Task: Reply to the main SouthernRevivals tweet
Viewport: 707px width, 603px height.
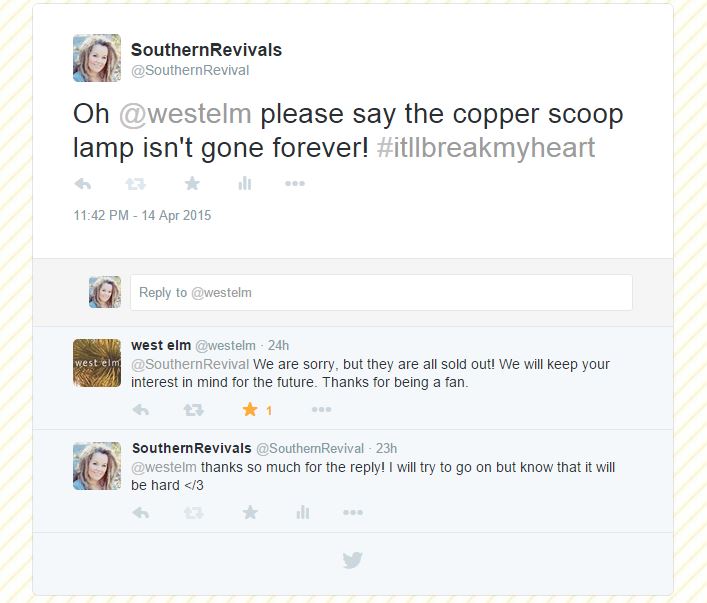Action: 83,184
